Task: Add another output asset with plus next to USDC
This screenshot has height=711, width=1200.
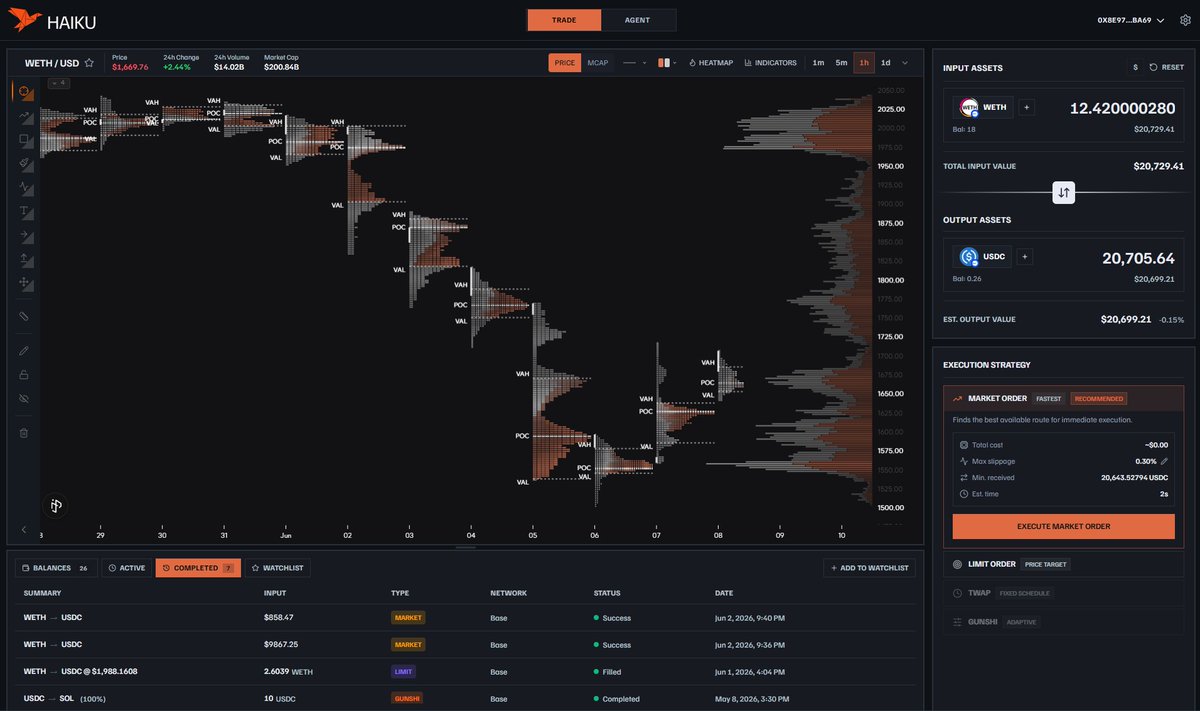Action: tap(1024, 257)
